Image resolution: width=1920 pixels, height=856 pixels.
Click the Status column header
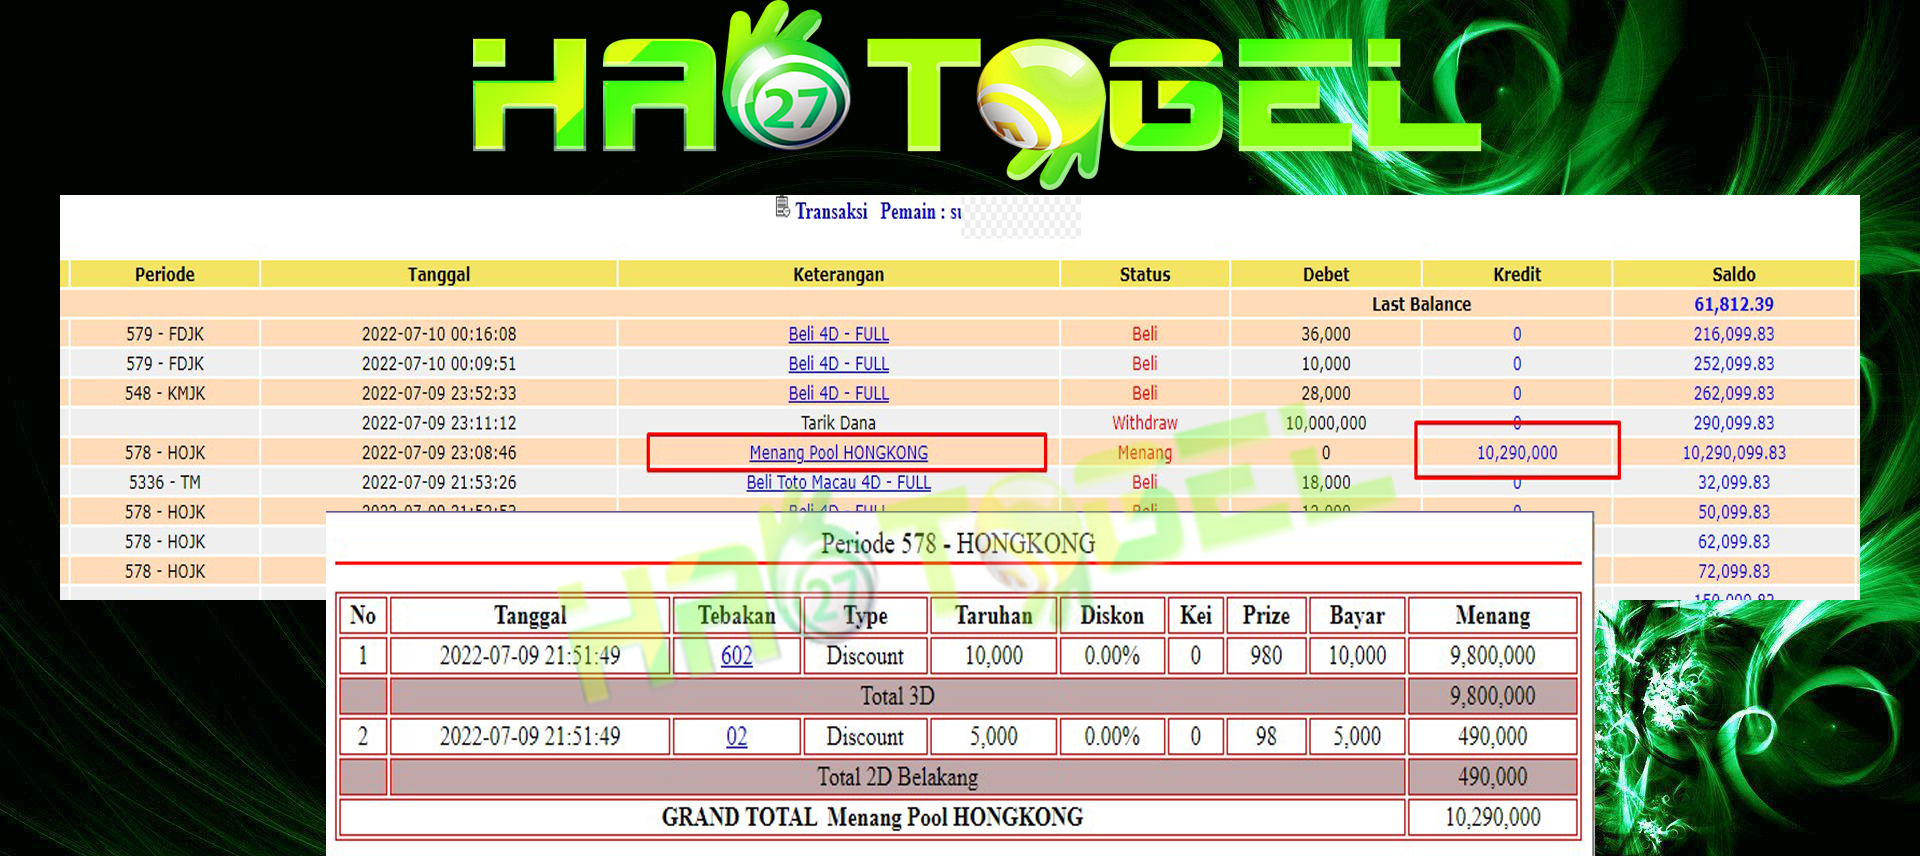1144,274
